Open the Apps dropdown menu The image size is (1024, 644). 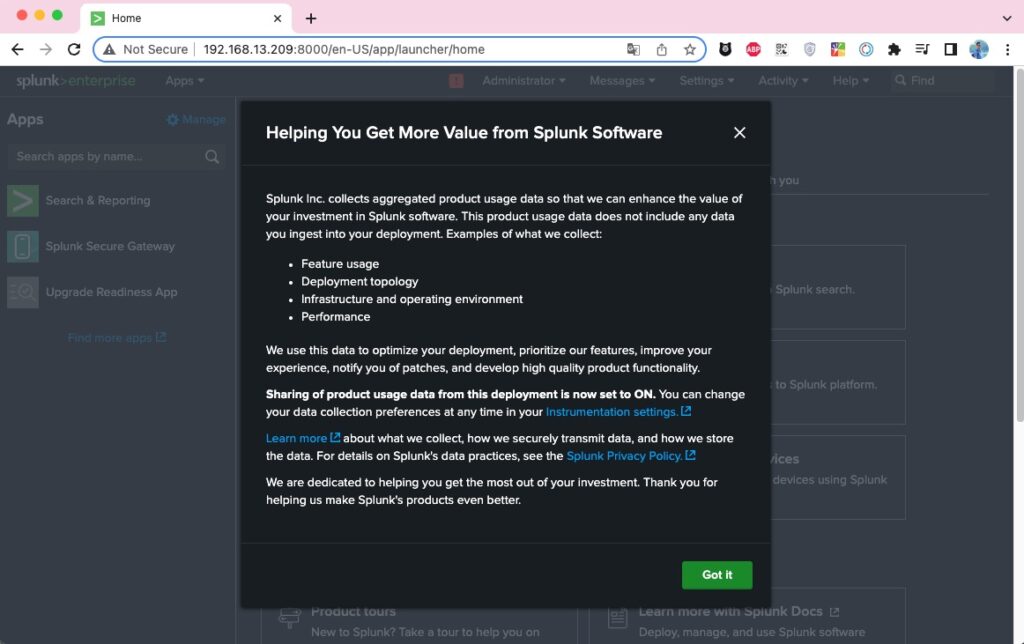[x=185, y=81]
